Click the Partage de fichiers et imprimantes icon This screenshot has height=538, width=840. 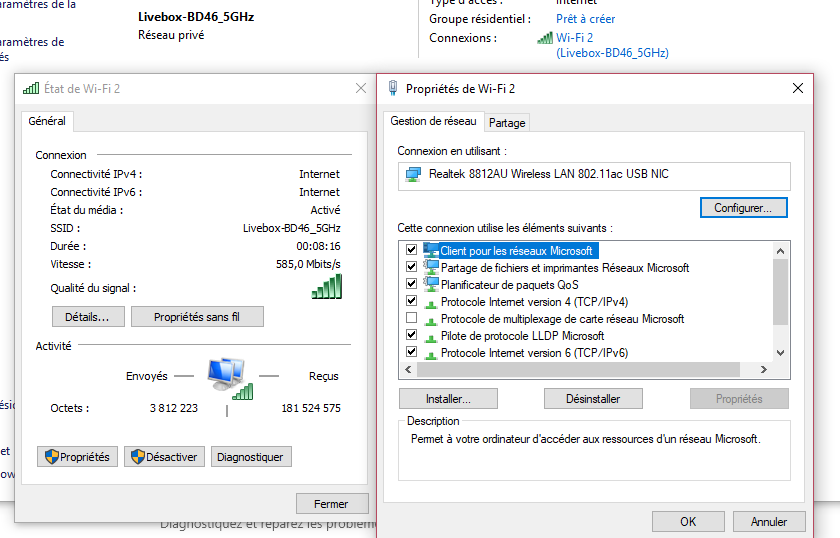point(431,267)
